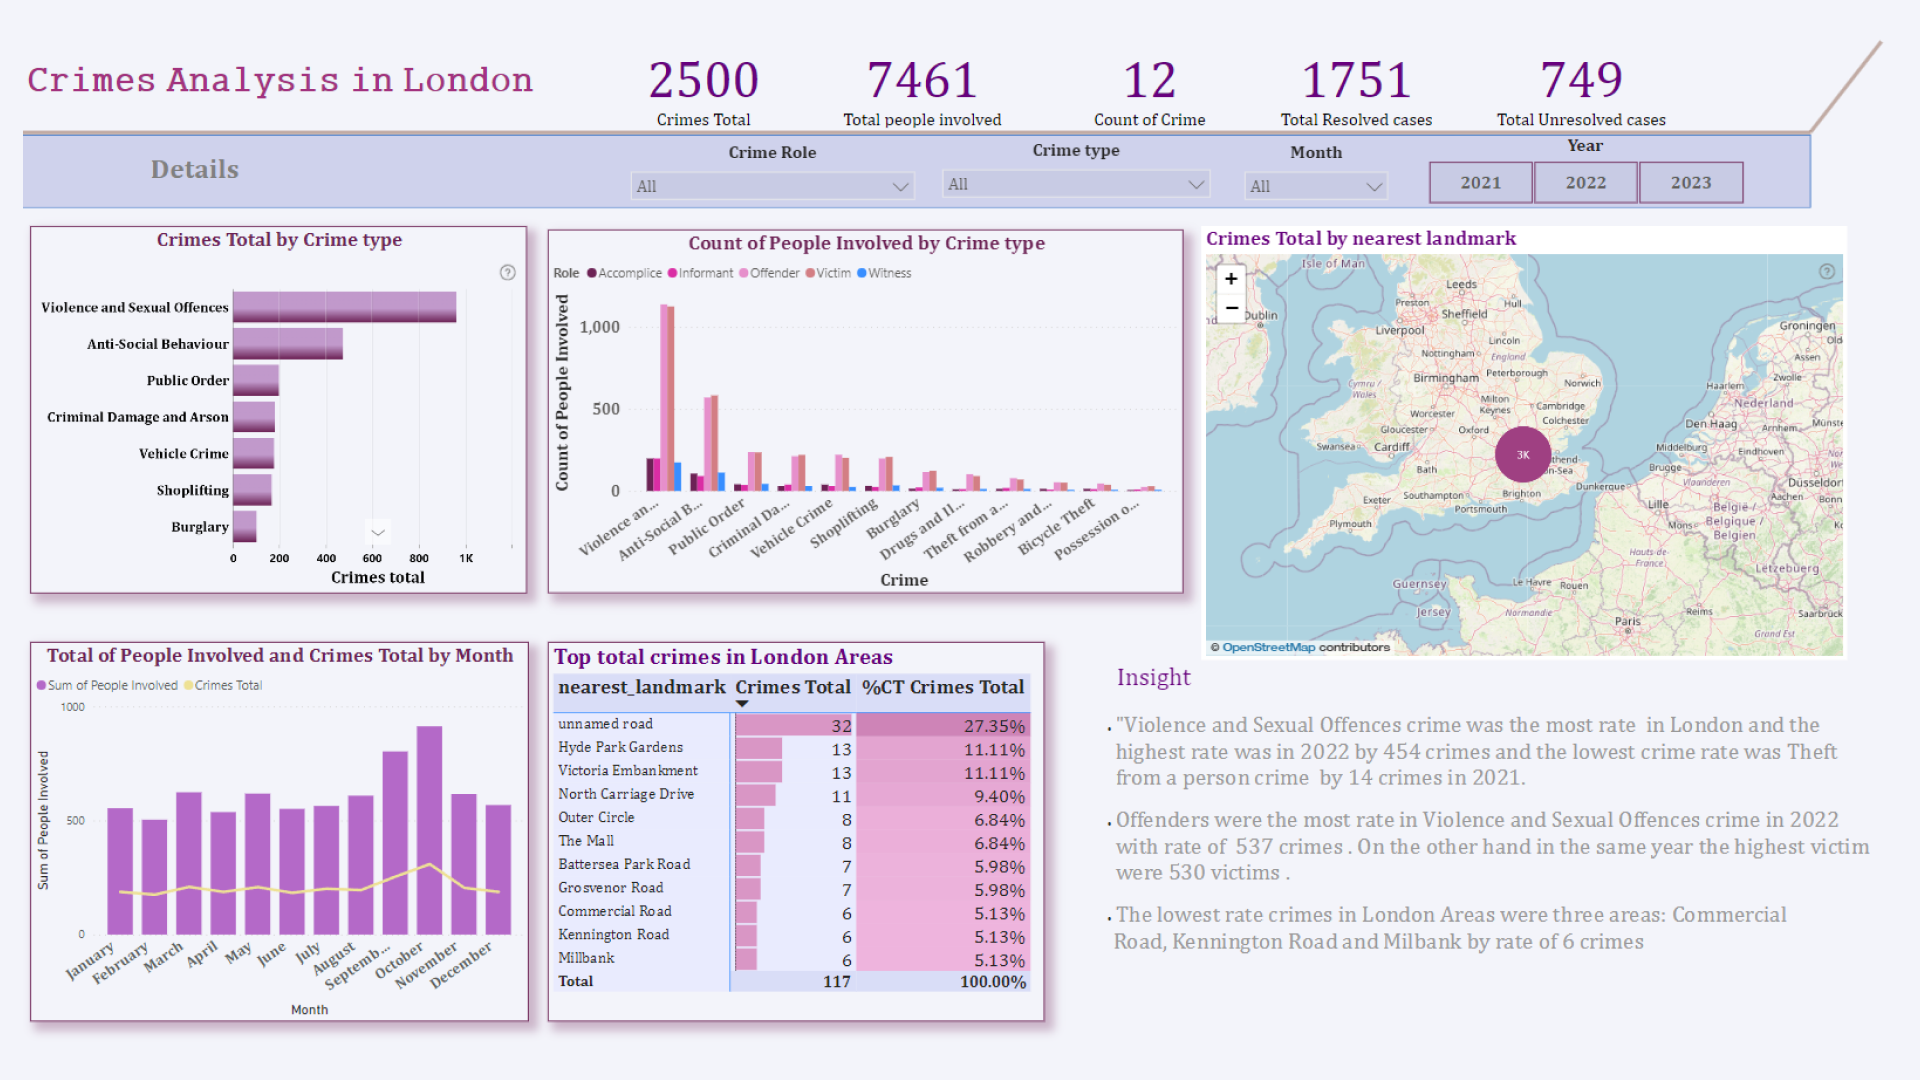Click the 7461 Total people involved card

click(x=922, y=92)
